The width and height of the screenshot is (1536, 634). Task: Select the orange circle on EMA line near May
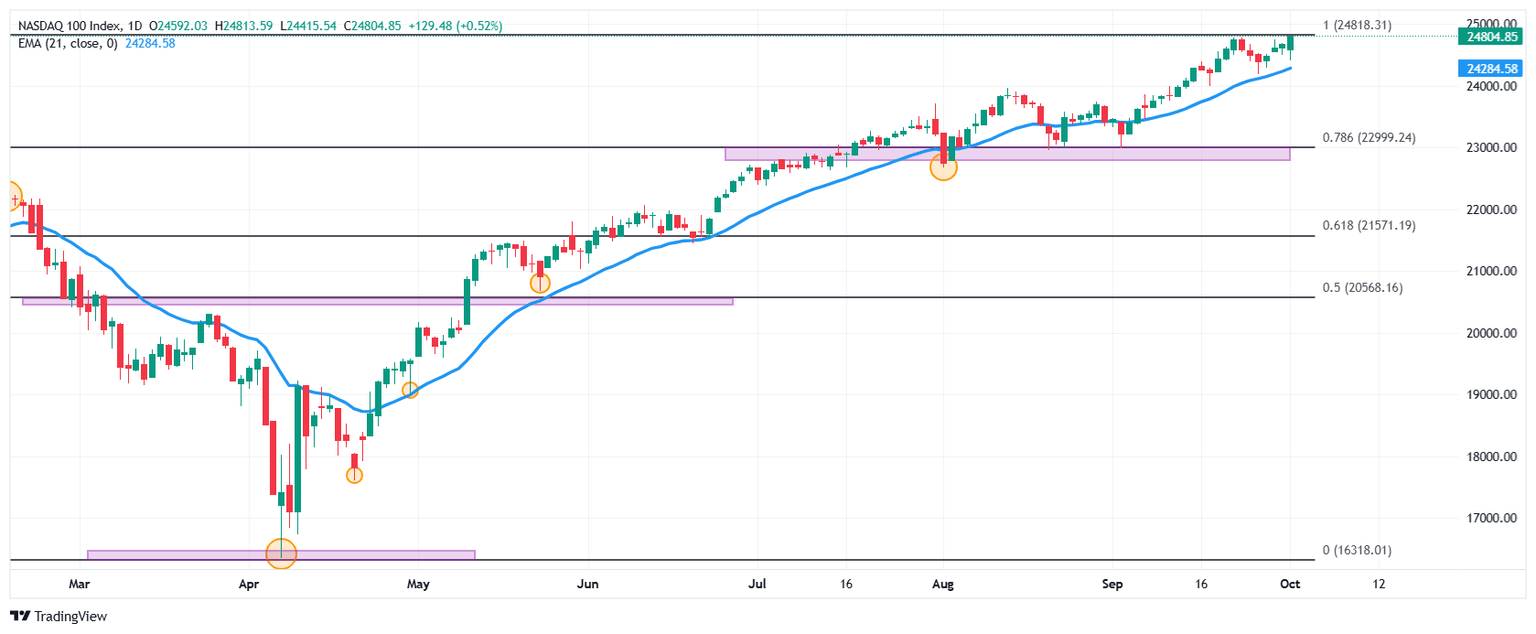coord(409,390)
